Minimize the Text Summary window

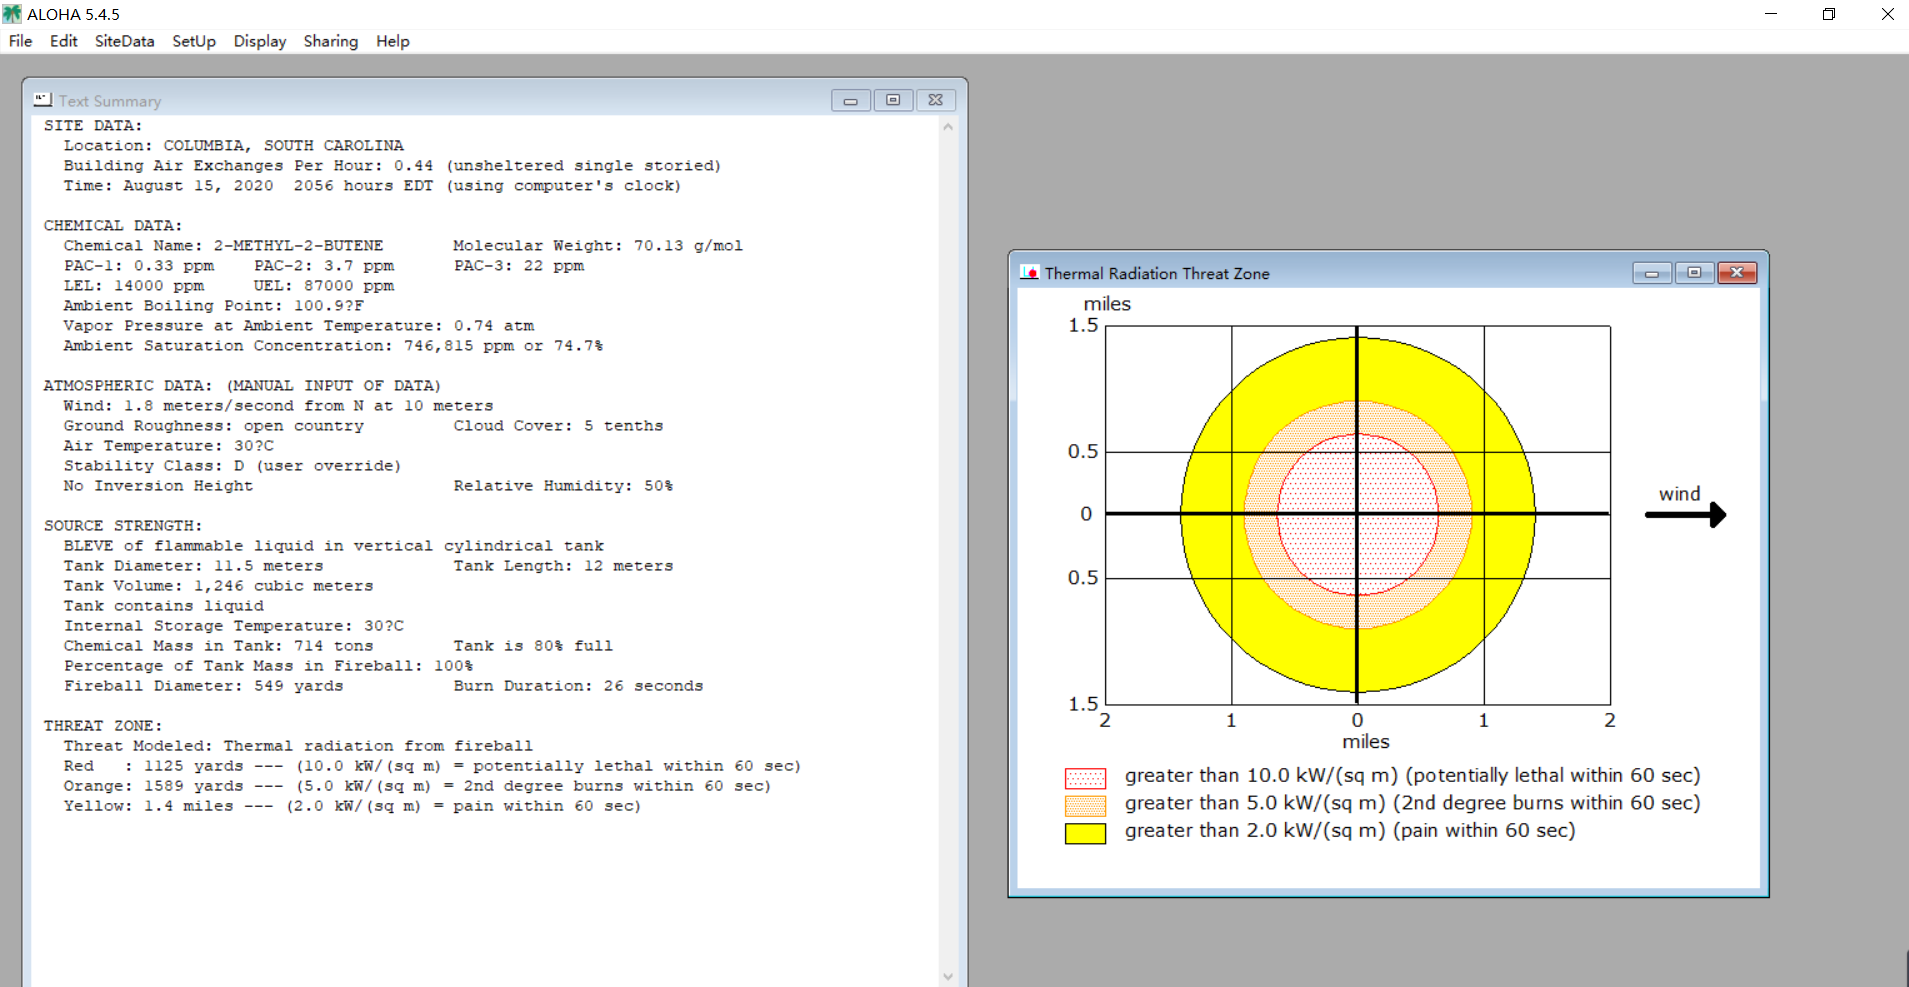851,100
